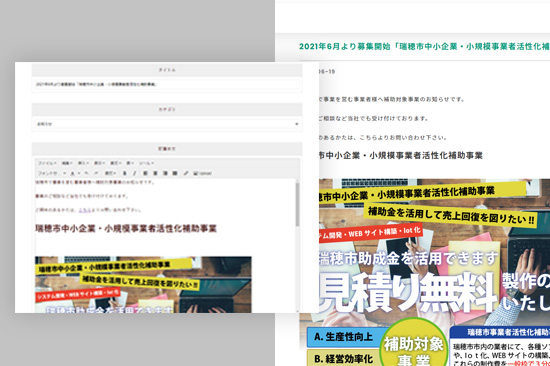Align text right
The width and height of the screenshot is (550, 366).
tap(165, 173)
